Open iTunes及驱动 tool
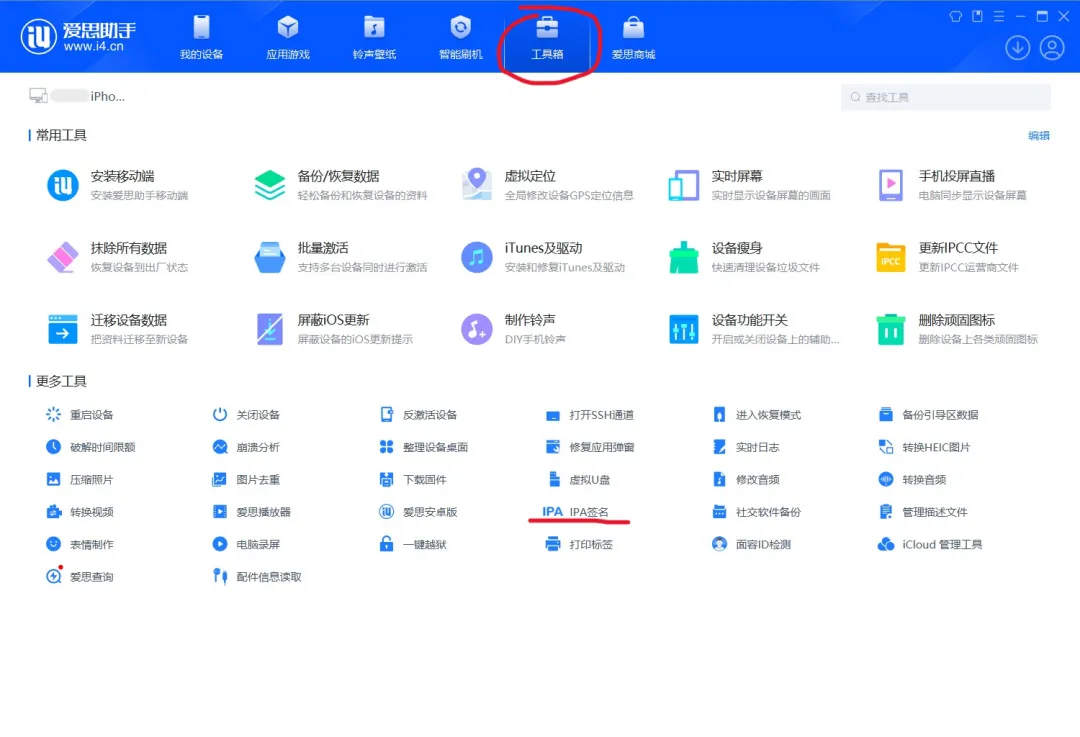Image resolution: width=1080 pixels, height=737 pixels. pos(543,257)
